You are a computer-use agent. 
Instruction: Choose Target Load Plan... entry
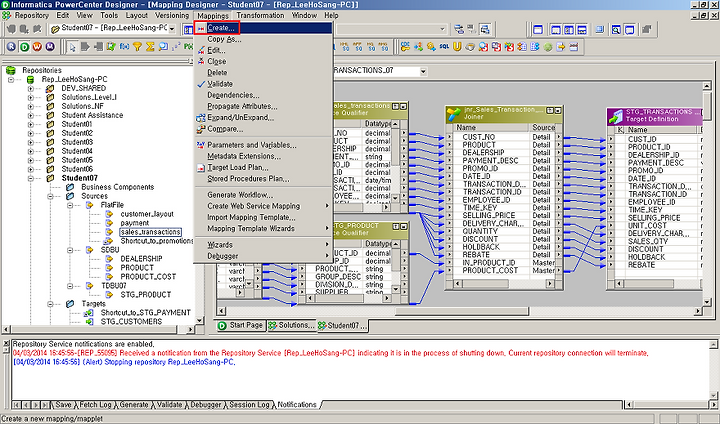(264, 168)
